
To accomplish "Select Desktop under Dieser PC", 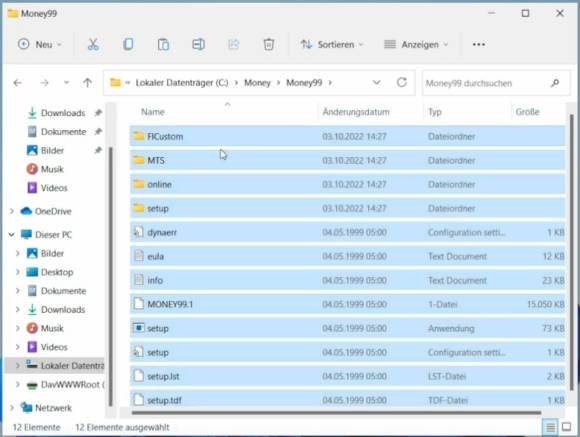I will click(x=57, y=272).
